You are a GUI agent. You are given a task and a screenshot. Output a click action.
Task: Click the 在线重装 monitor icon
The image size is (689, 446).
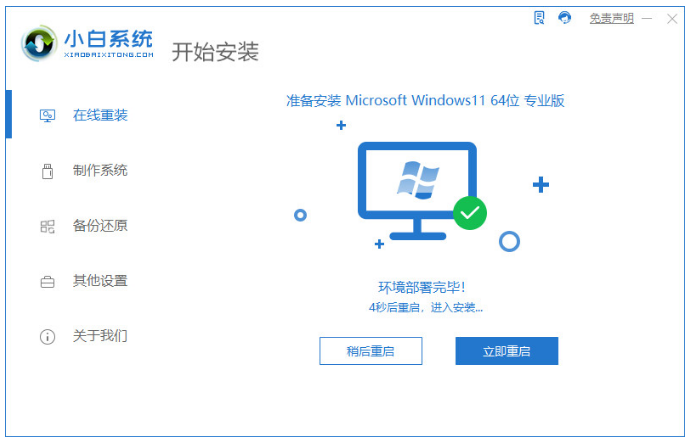click(x=47, y=116)
